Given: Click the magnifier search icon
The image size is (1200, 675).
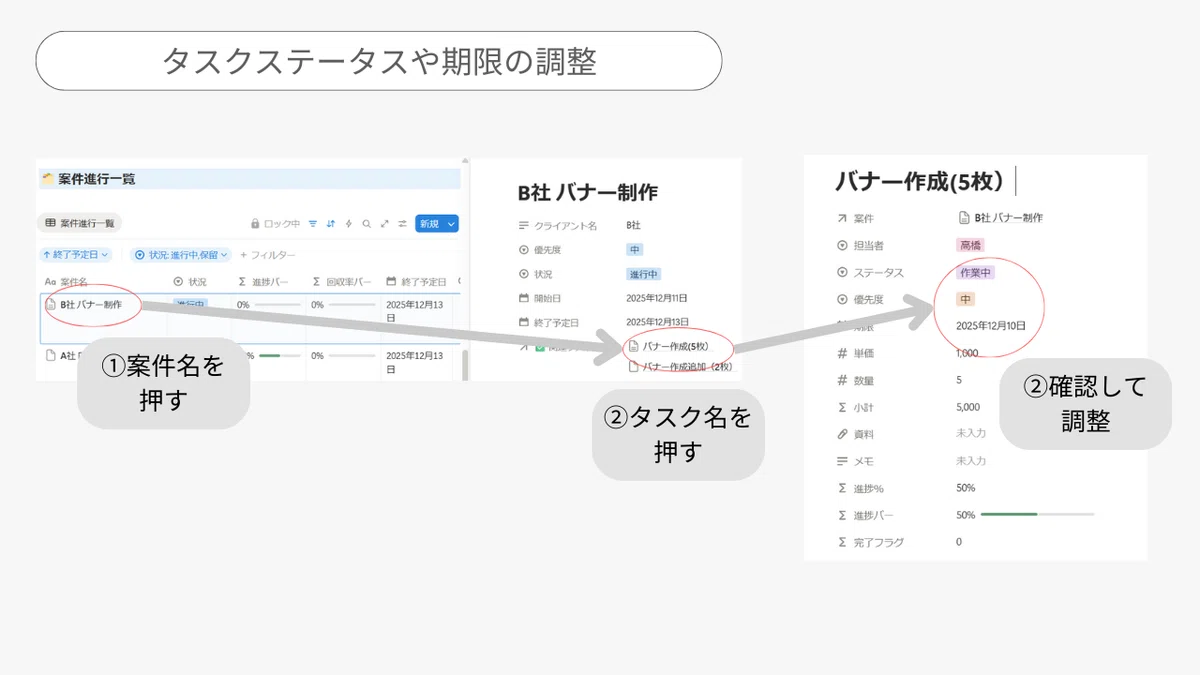Looking at the screenshot, I should [x=367, y=224].
